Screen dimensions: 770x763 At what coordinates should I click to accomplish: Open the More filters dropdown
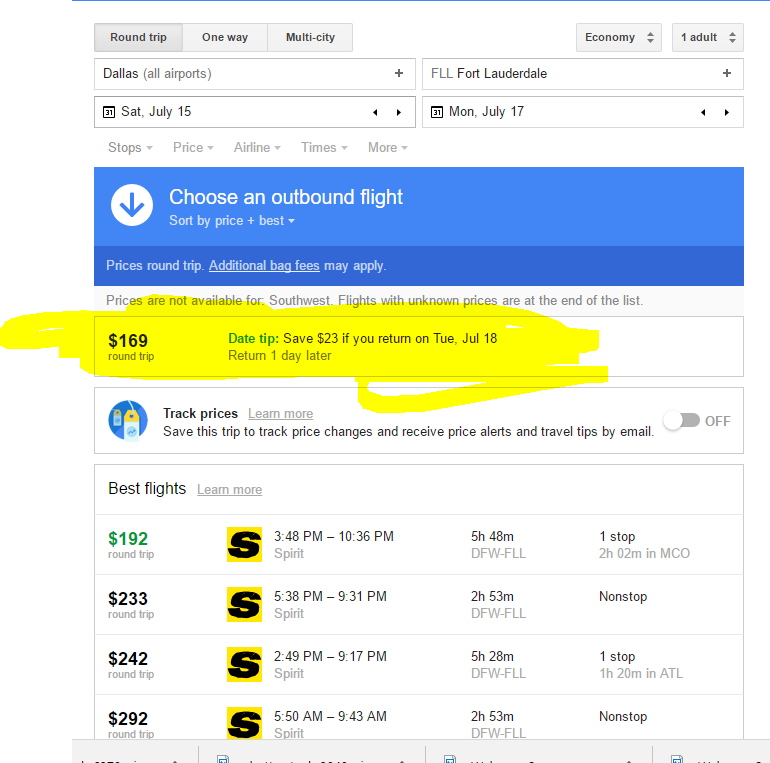click(x=387, y=148)
